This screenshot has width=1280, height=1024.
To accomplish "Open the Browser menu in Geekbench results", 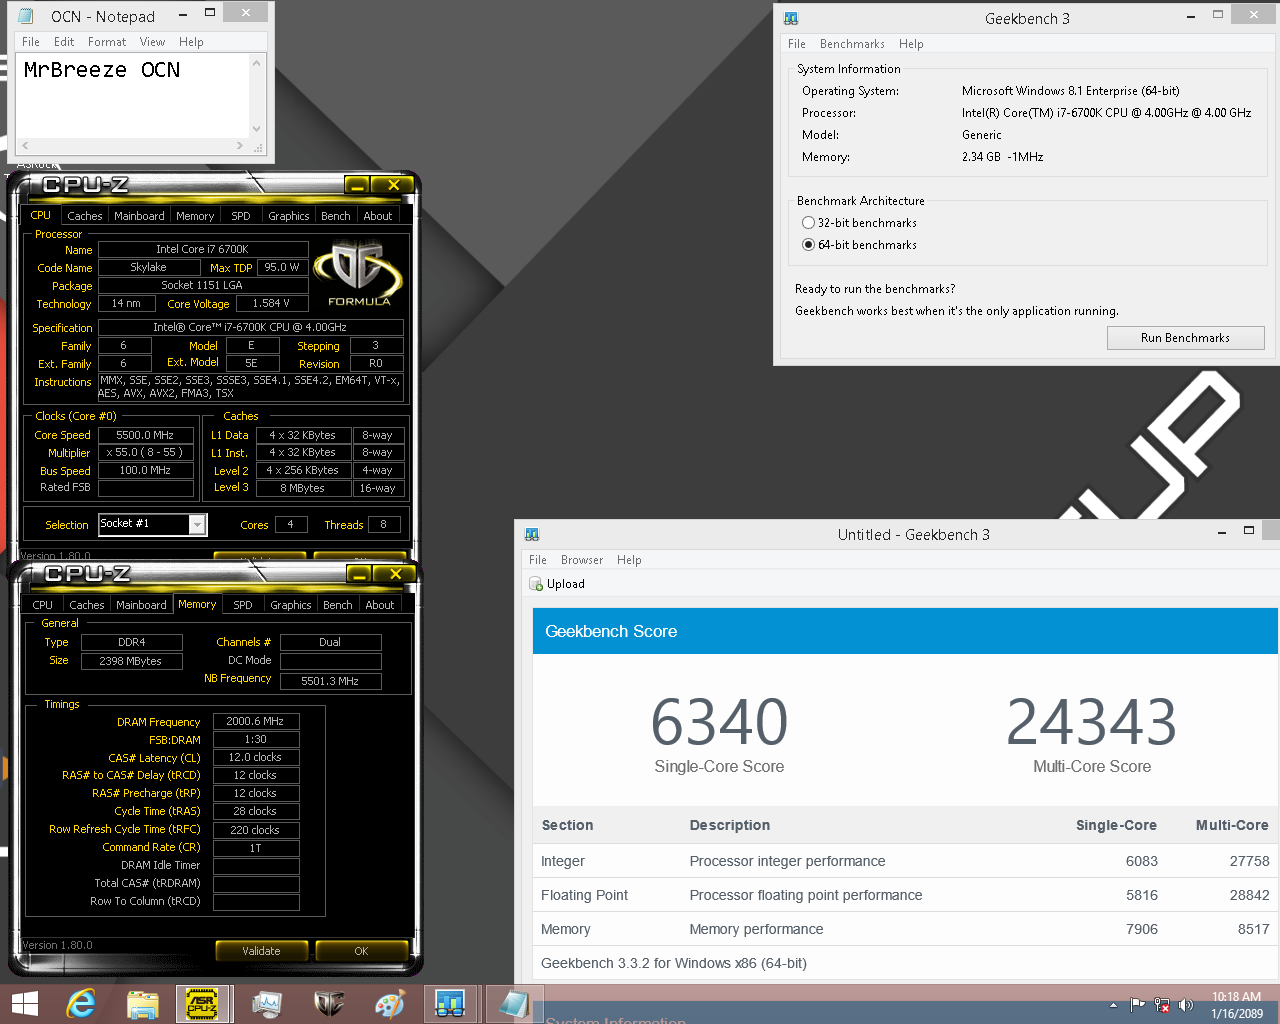I will (582, 560).
